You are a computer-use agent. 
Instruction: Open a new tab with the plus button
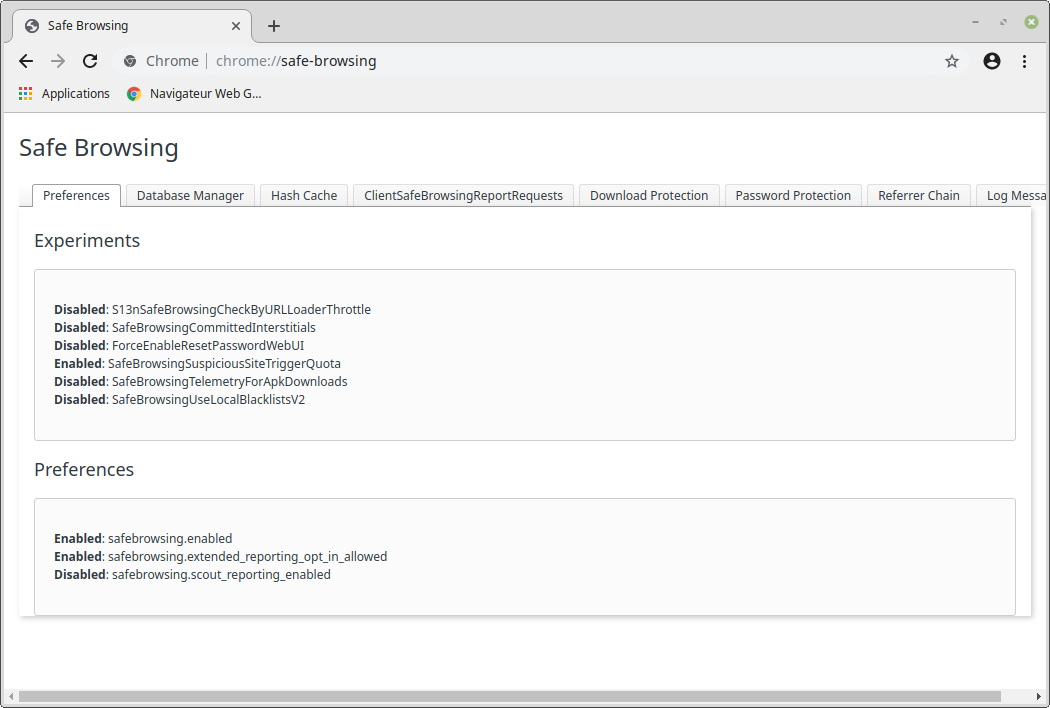tap(274, 26)
